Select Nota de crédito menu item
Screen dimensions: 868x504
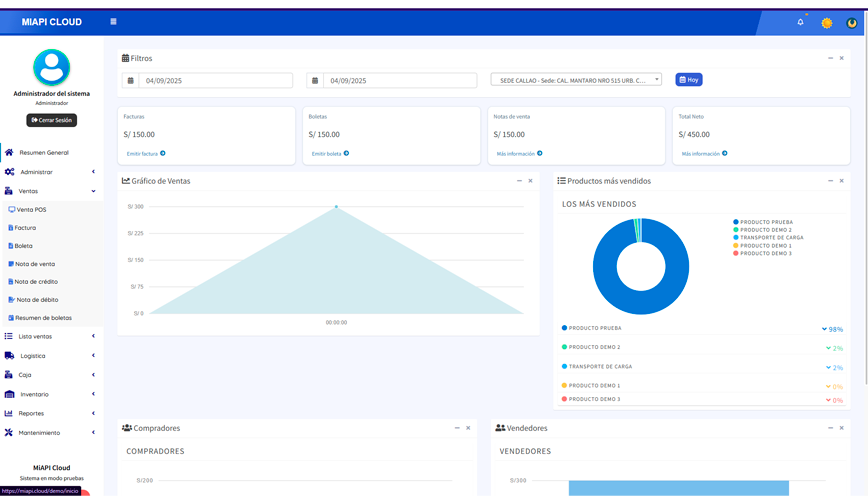[x=36, y=282]
